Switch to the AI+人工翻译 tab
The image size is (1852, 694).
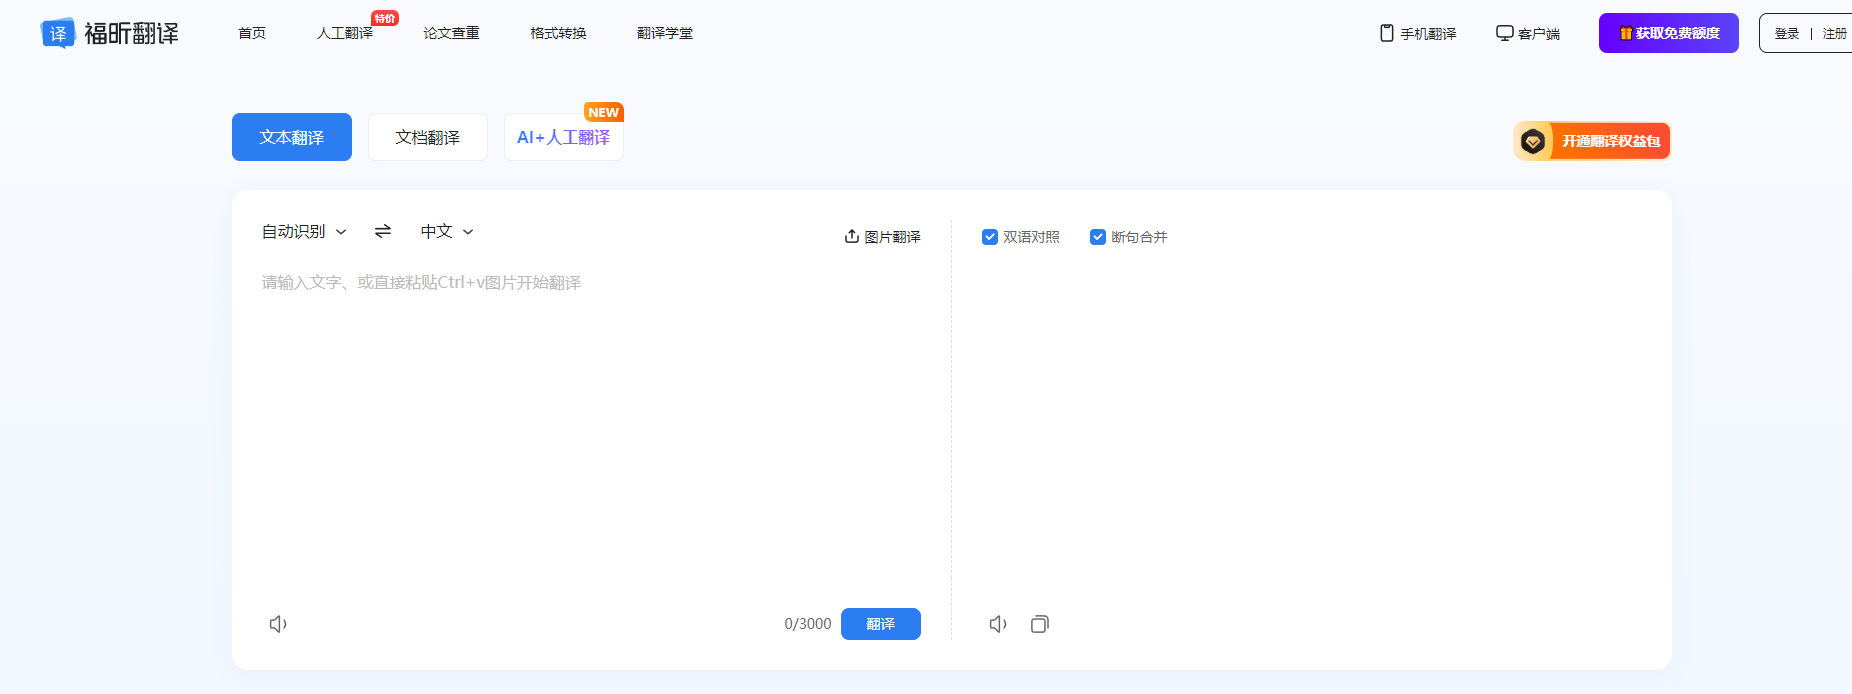[x=564, y=137]
